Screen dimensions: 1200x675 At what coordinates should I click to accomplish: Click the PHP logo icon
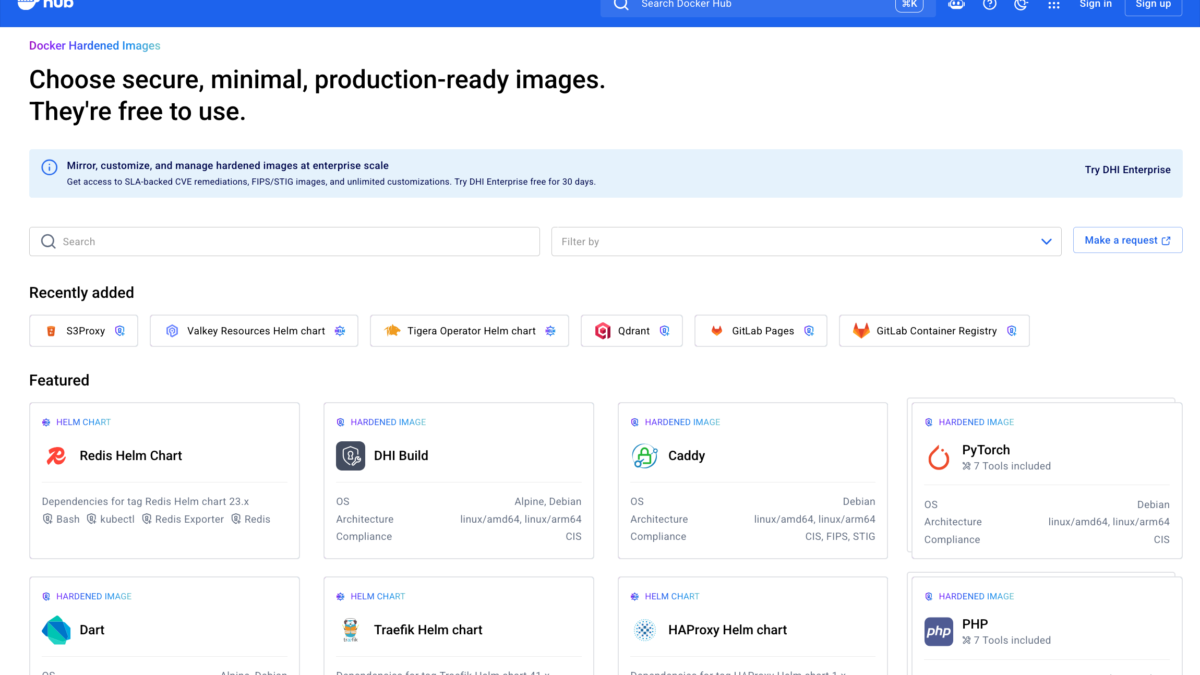pos(939,631)
